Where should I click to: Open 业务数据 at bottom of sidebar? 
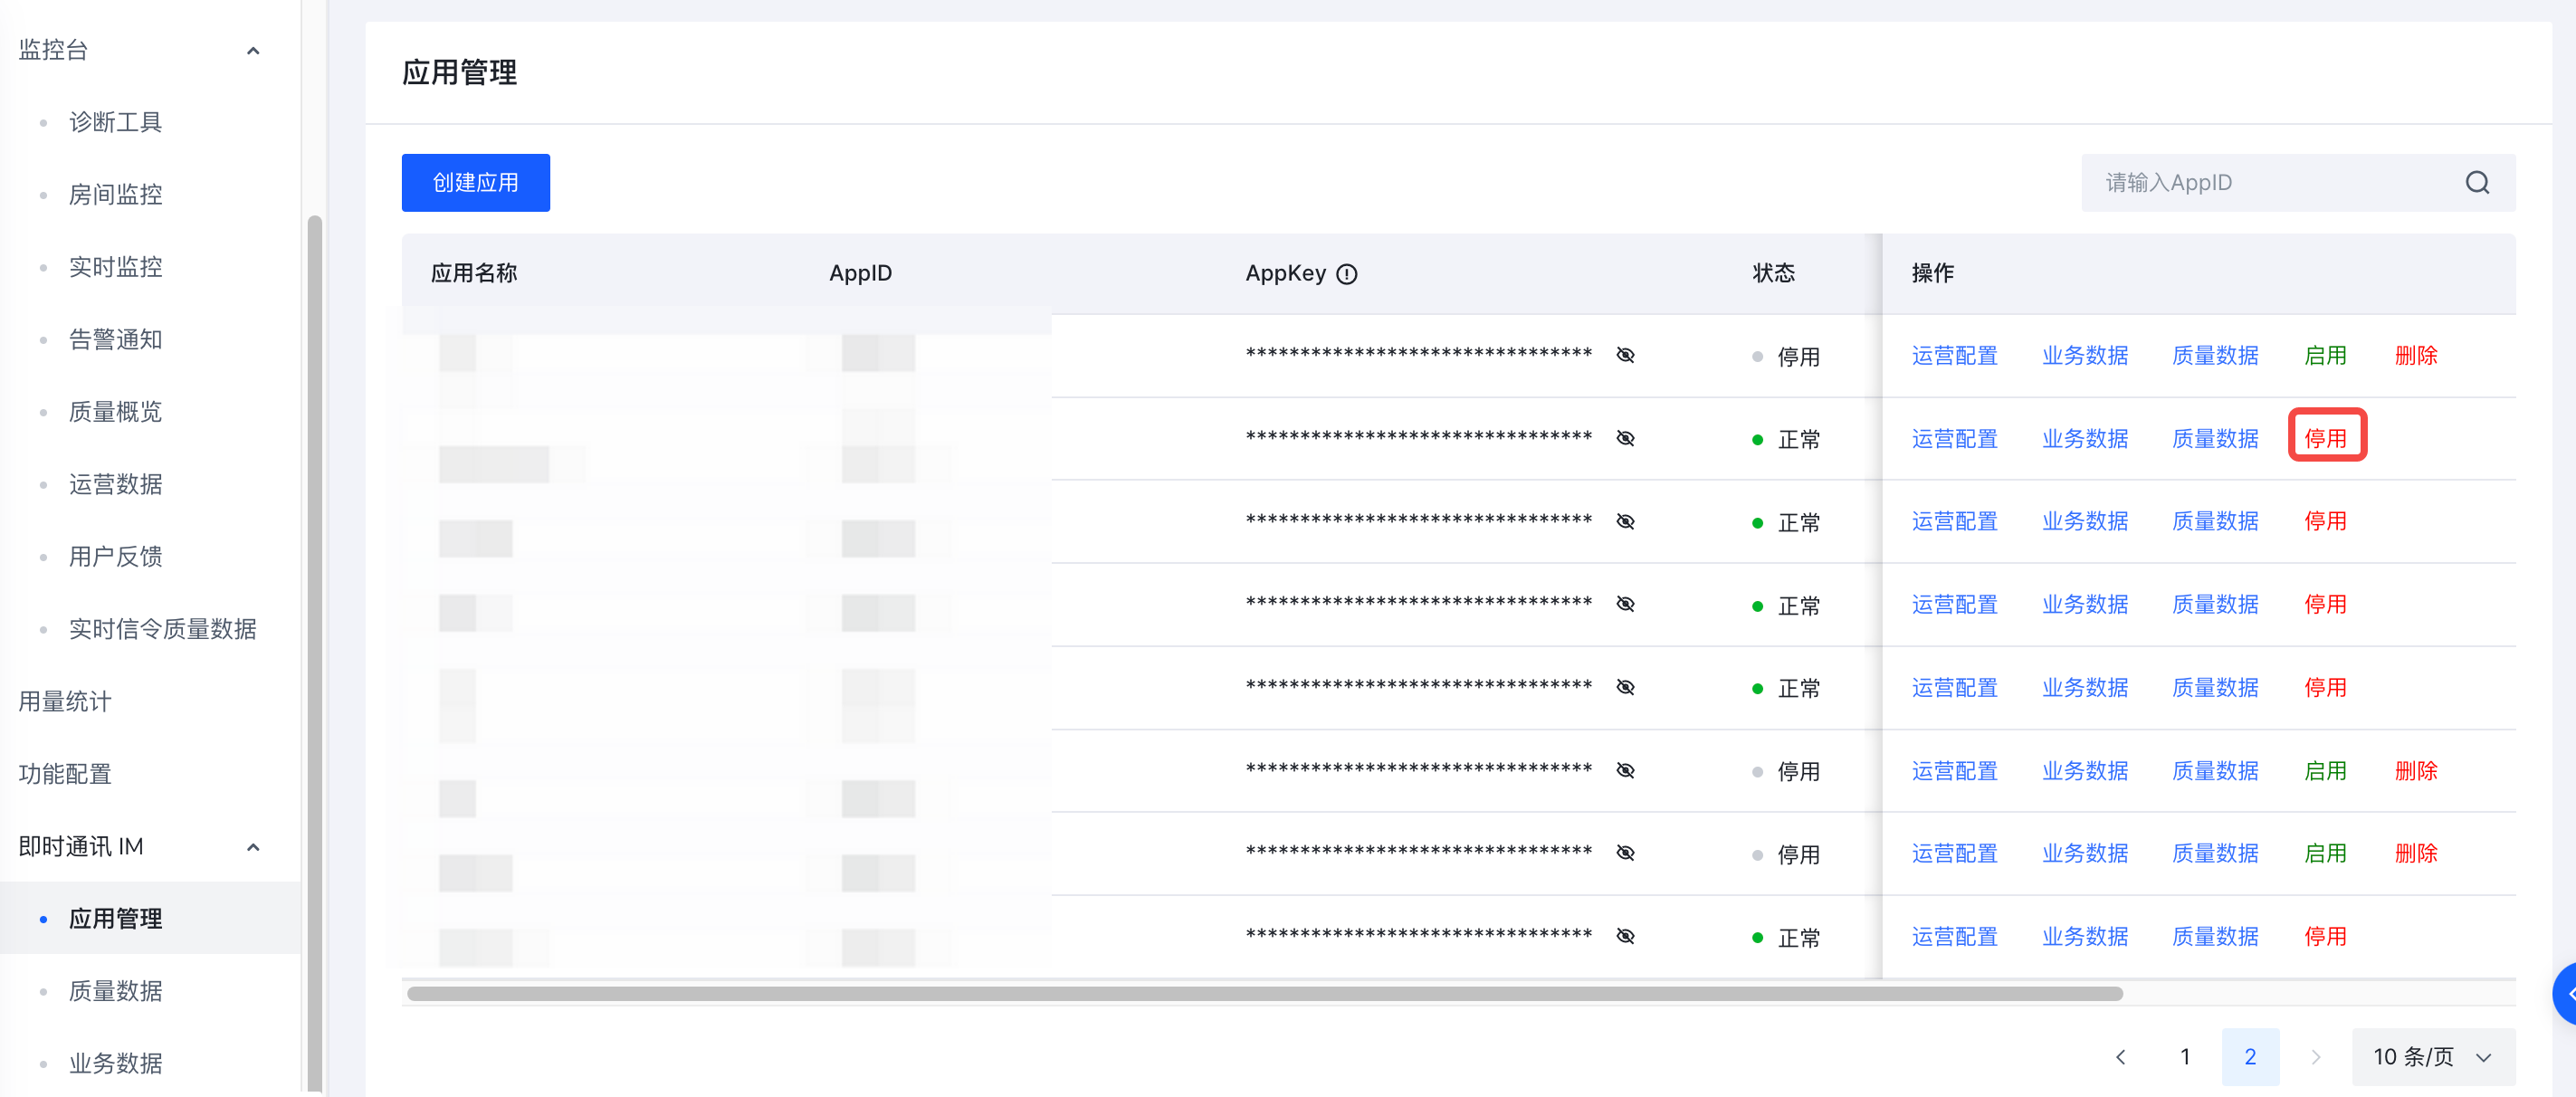tap(115, 1063)
